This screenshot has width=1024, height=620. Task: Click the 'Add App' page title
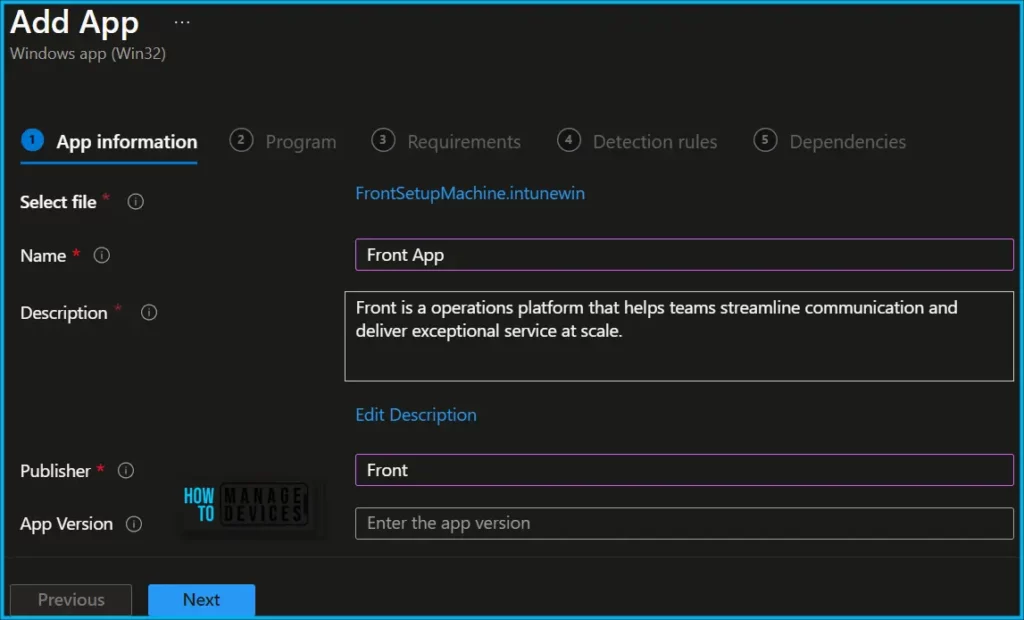click(74, 22)
